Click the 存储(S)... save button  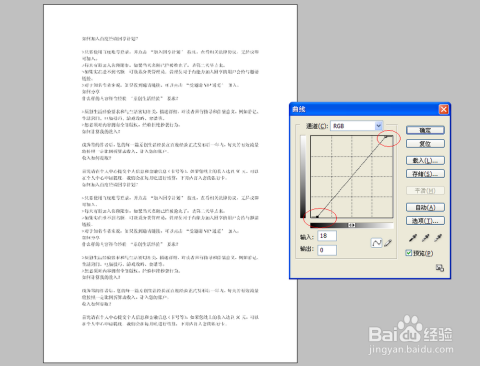425,174
